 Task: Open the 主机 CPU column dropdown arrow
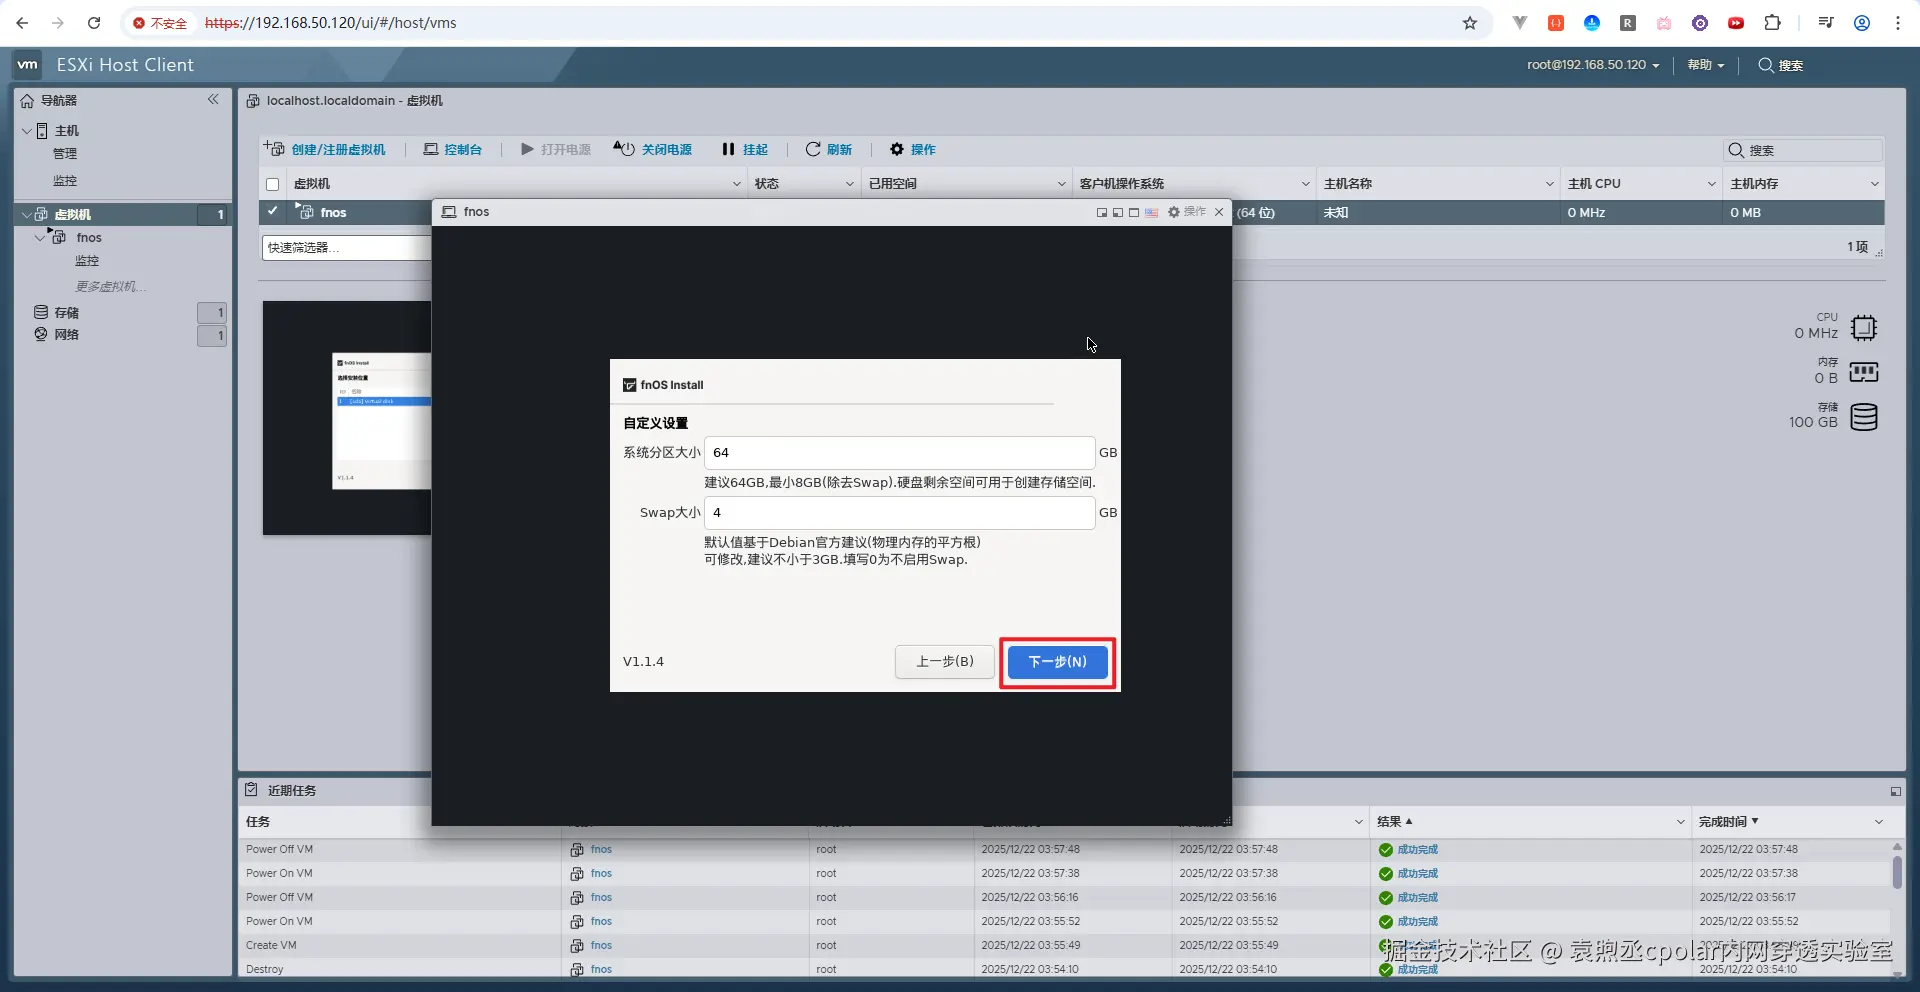(x=1711, y=184)
